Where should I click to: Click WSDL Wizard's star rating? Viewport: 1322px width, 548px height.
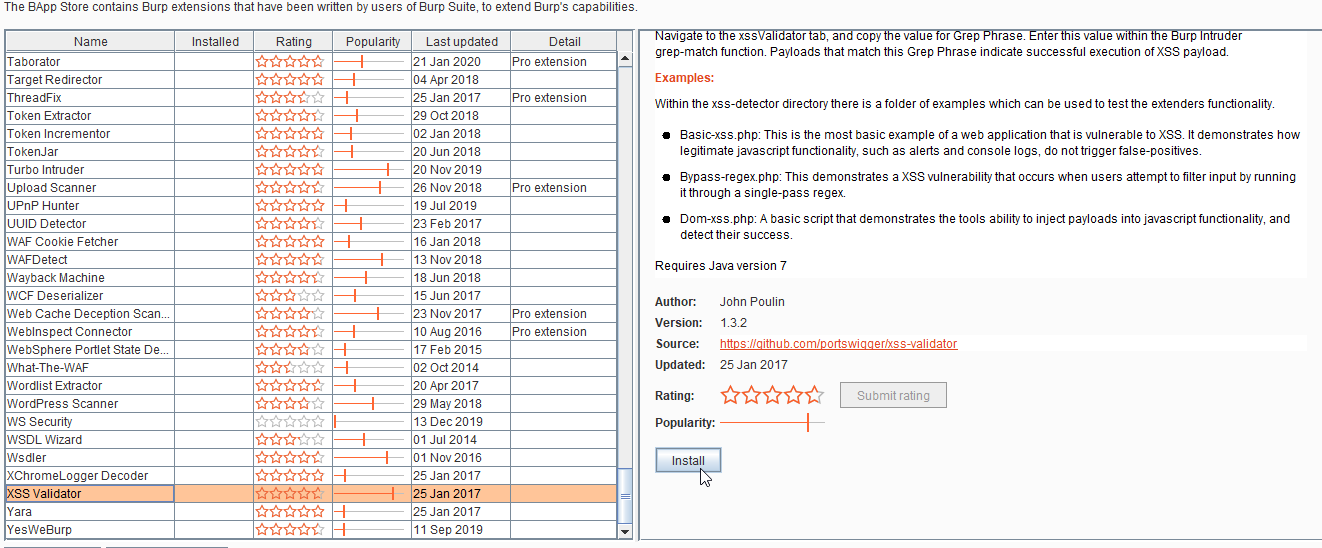click(x=290, y=440)
